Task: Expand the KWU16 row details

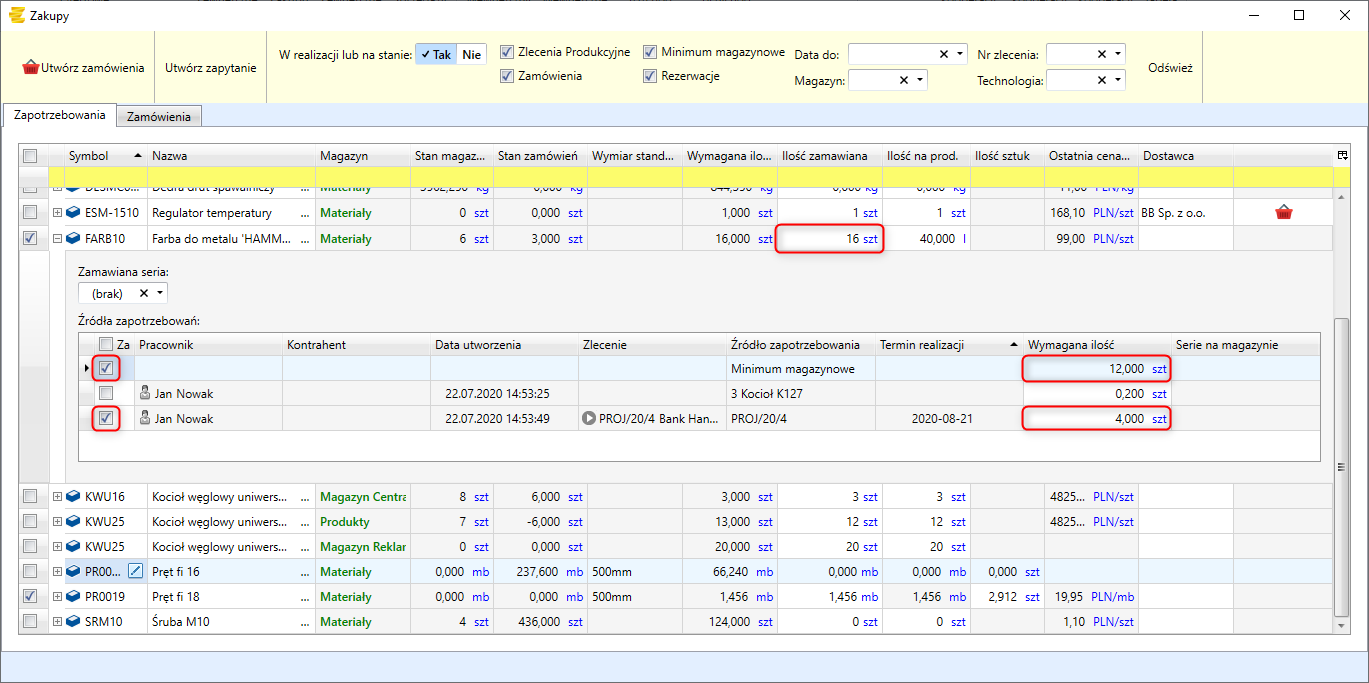Action: pyautogui.click(x=57, y=497)
